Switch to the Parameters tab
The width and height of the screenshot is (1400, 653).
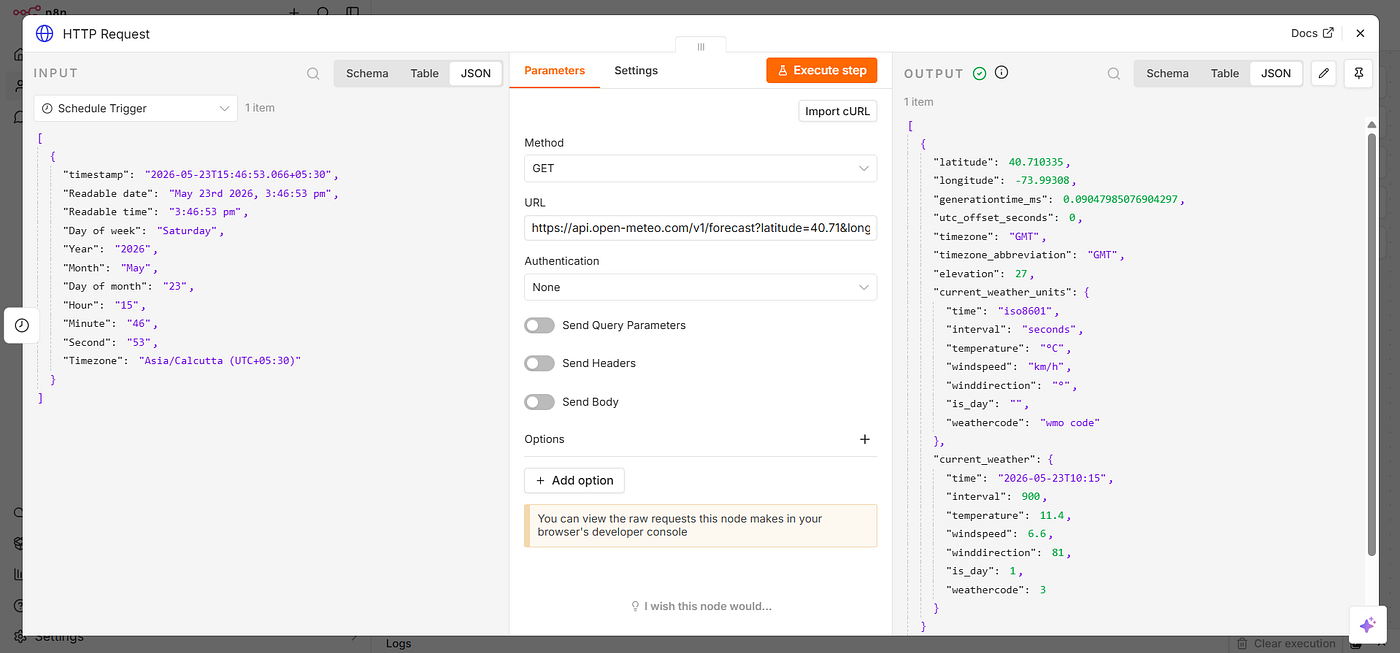click(554, 70)
